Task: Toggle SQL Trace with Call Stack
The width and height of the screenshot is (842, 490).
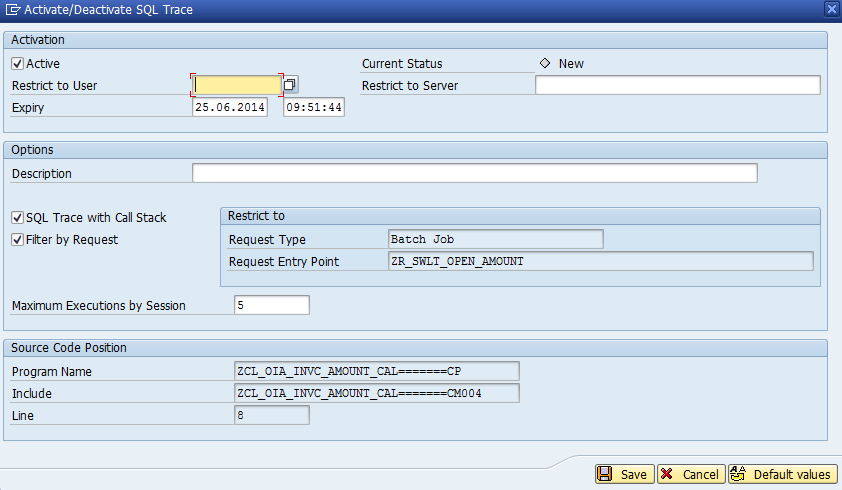Action: (x=17, y=218)
